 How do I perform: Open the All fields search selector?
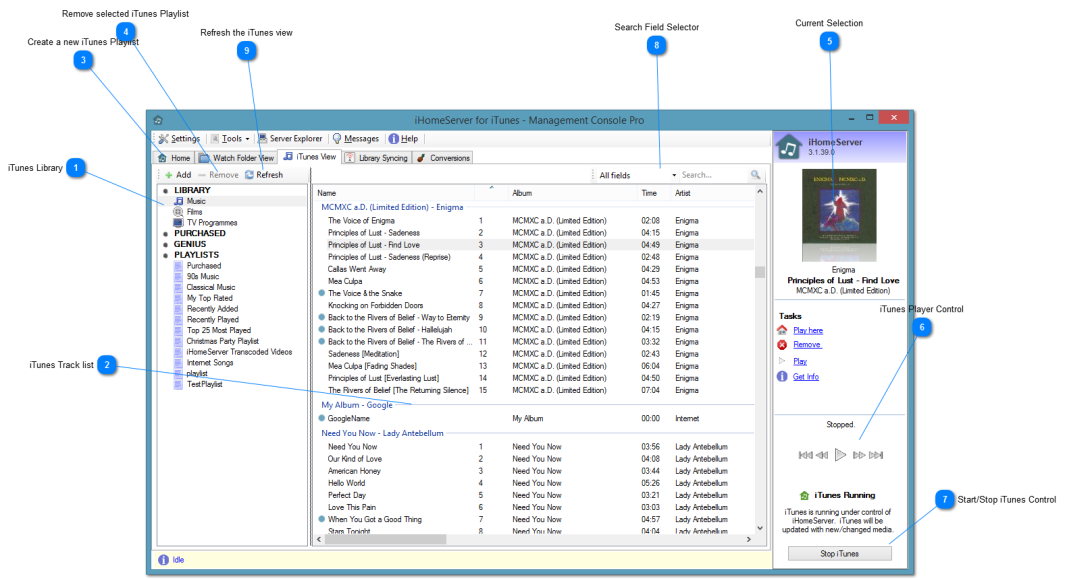click(x=637, y=175)
